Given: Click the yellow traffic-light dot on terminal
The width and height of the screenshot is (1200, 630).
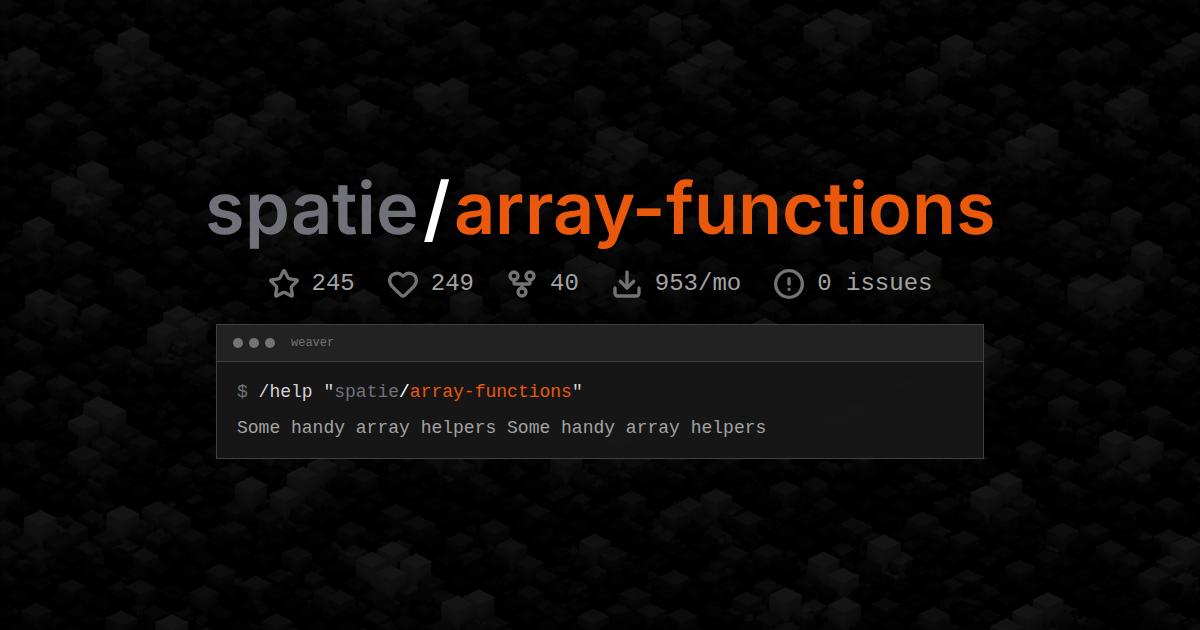Looking at the screenshot, I should [254, 342].
